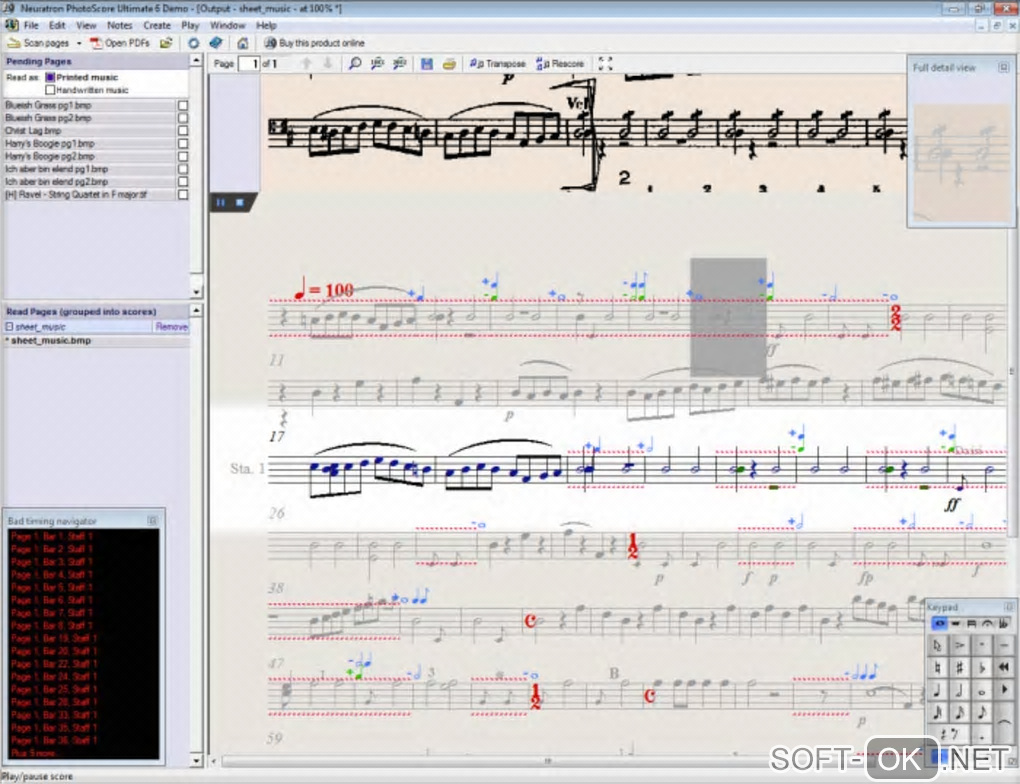
Task: Click the home icon in the main toolbar
Action: point(242,43)
